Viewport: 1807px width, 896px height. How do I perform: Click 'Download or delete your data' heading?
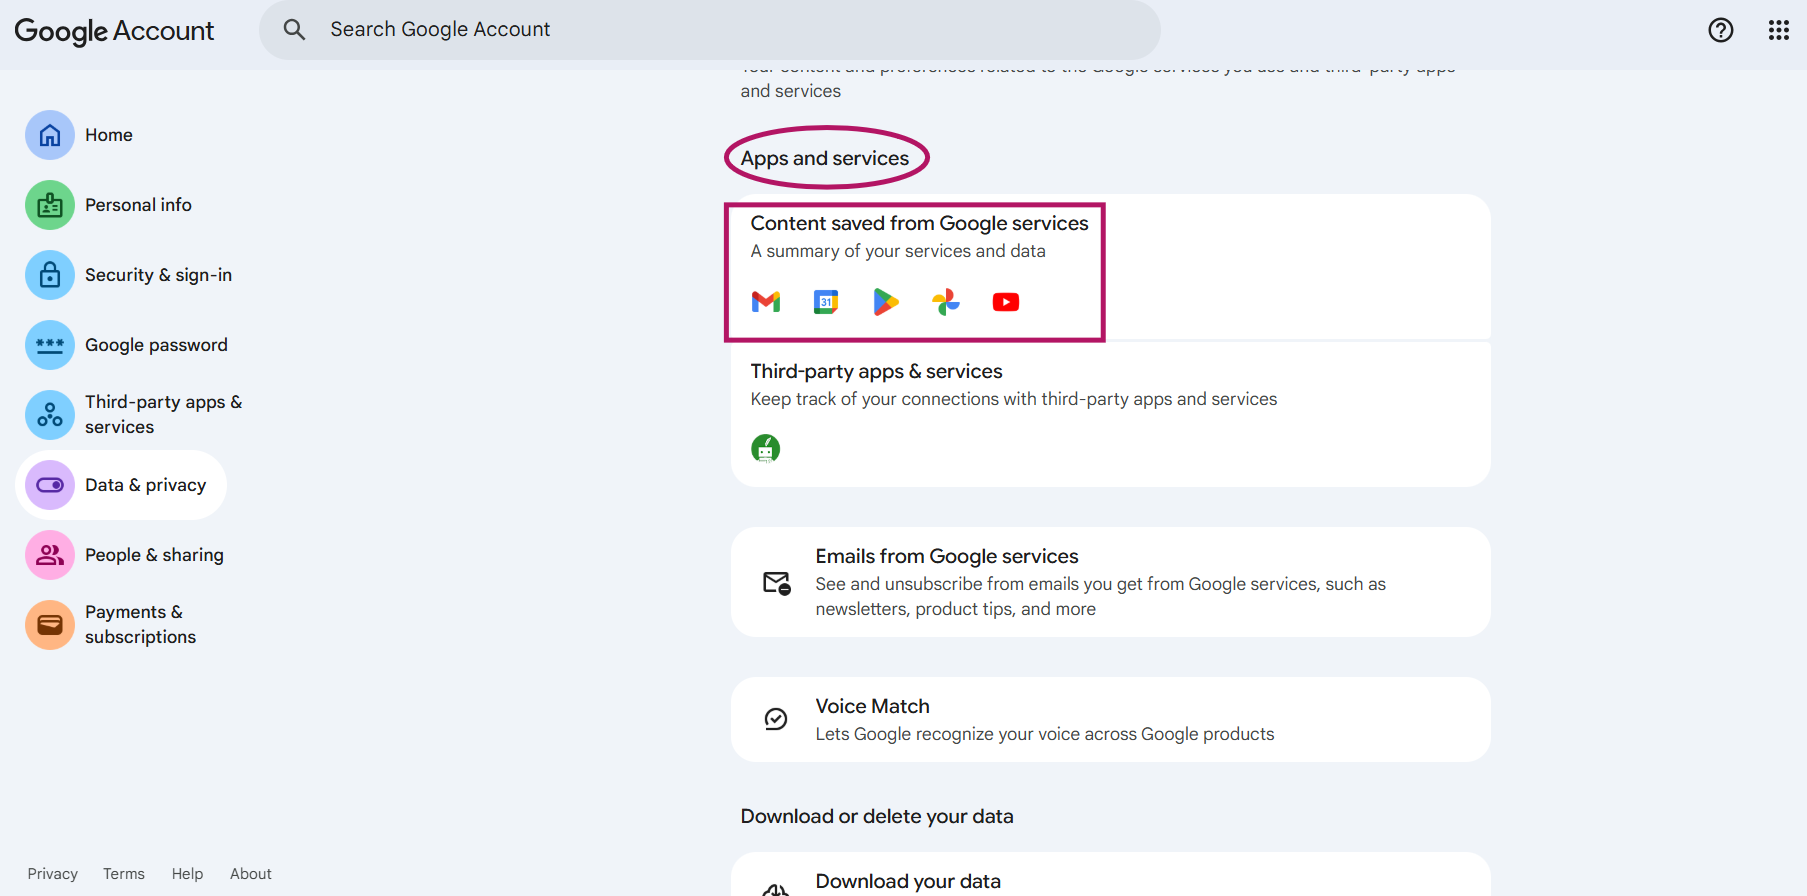(877, 817)
